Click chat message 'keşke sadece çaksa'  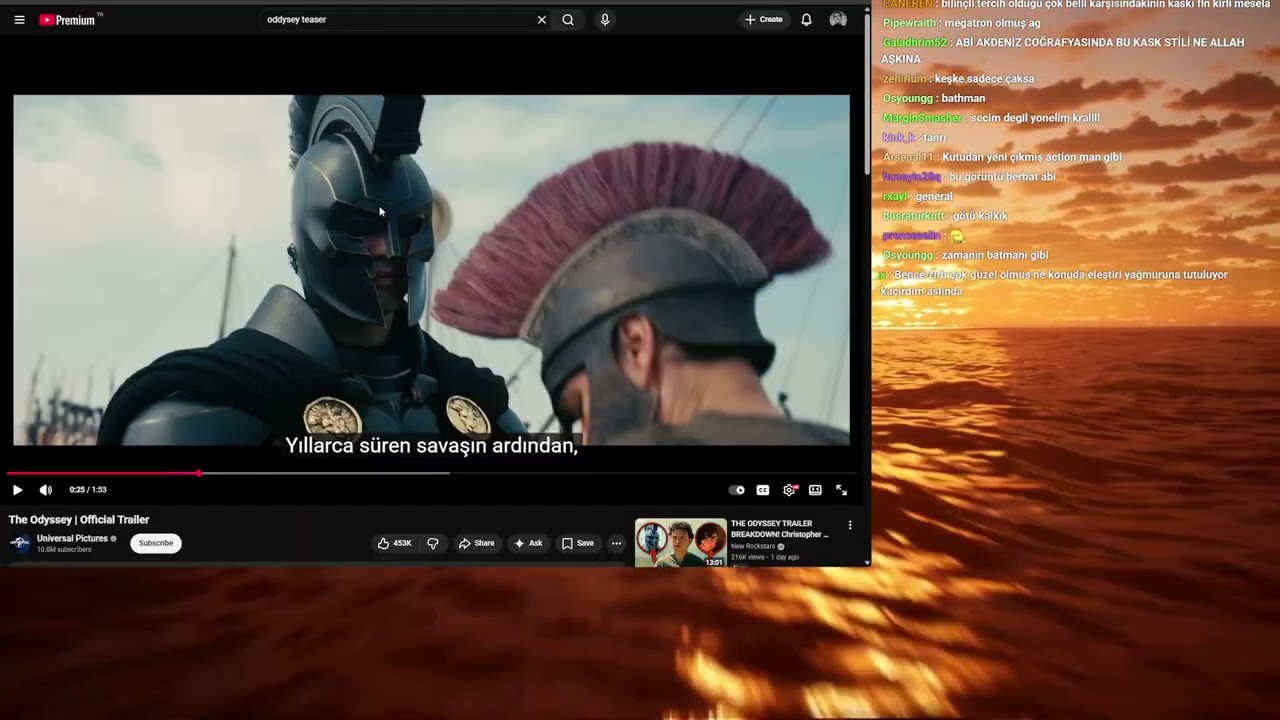(984, 79)
